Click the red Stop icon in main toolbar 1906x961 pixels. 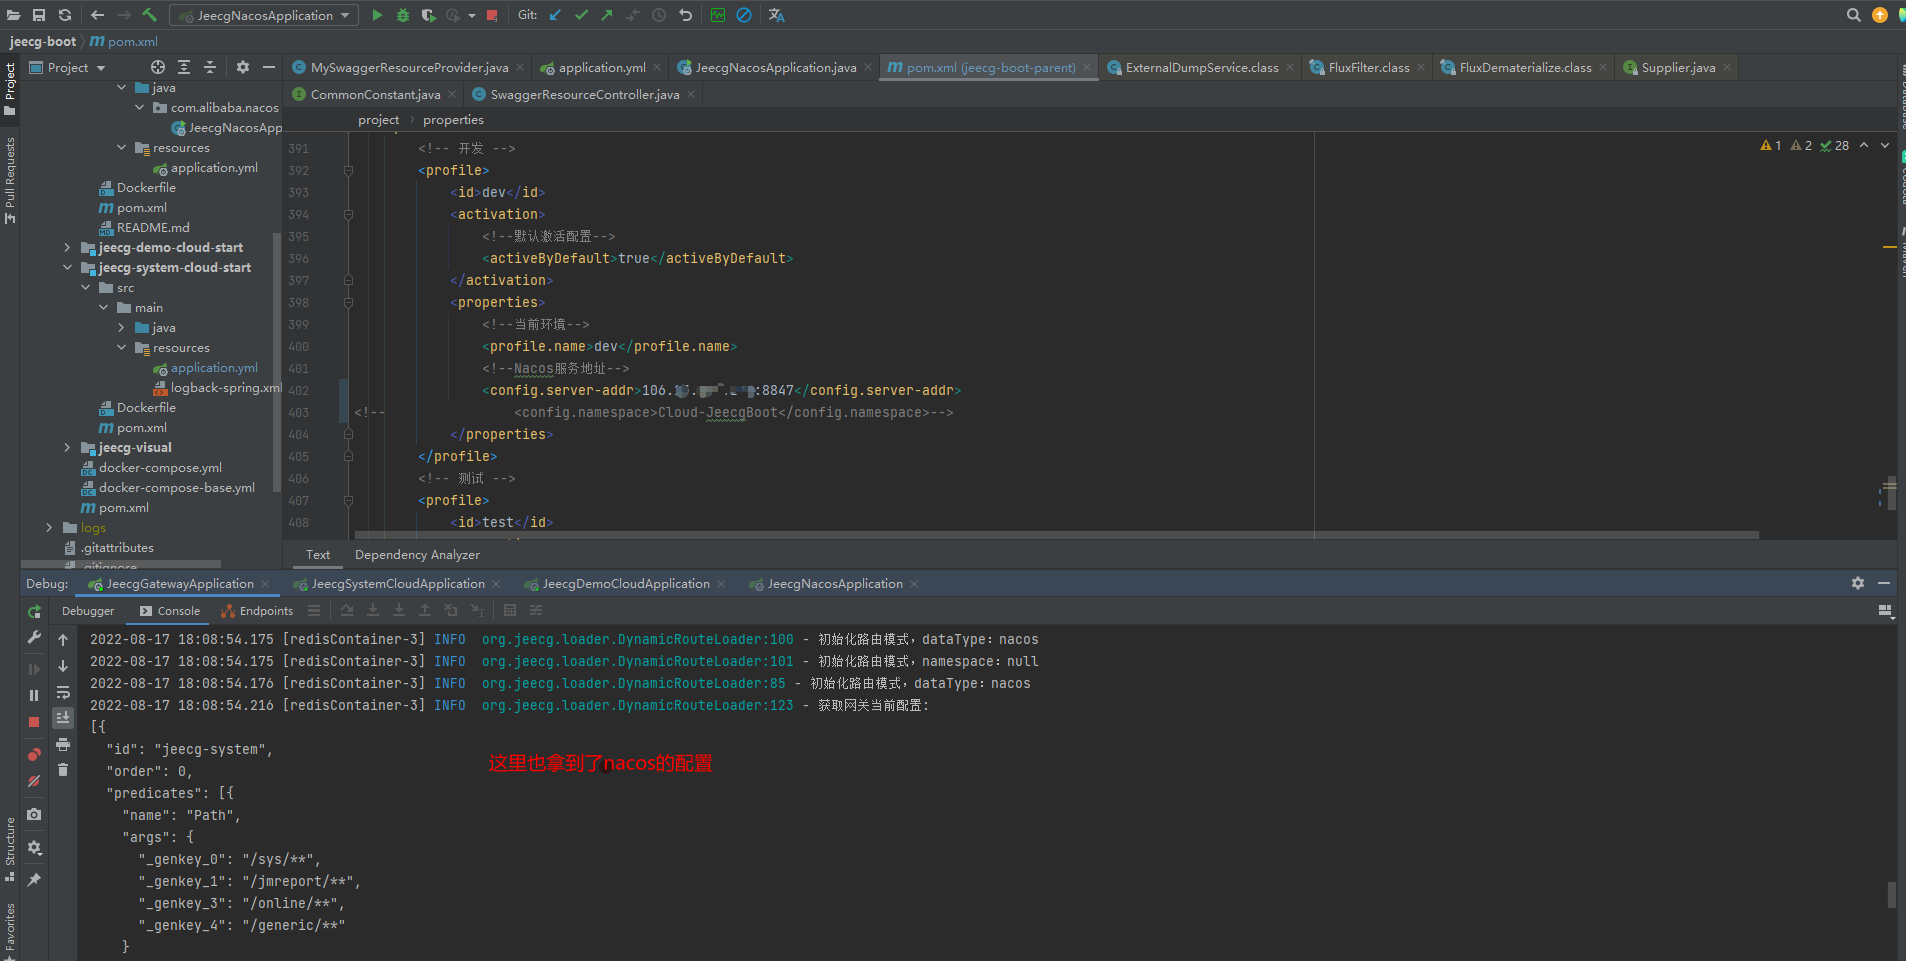[492, 15]
